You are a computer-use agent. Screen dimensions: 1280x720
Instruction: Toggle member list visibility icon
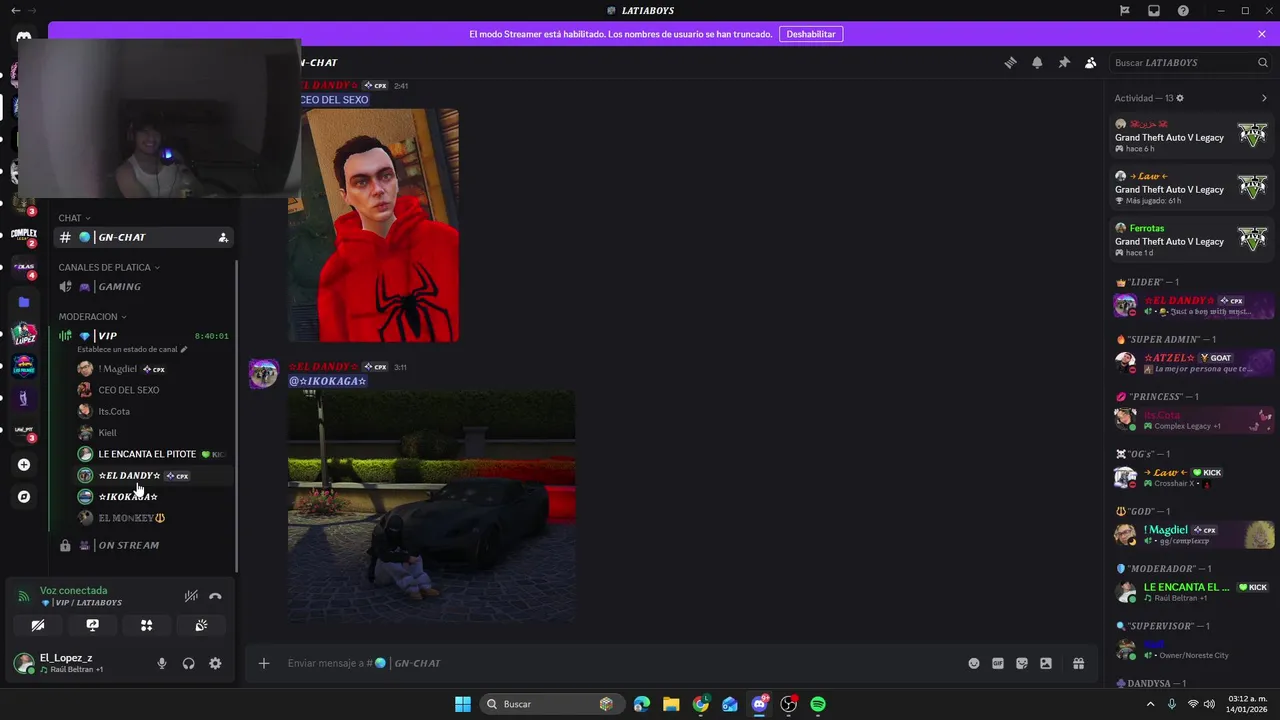point(1090,62)
